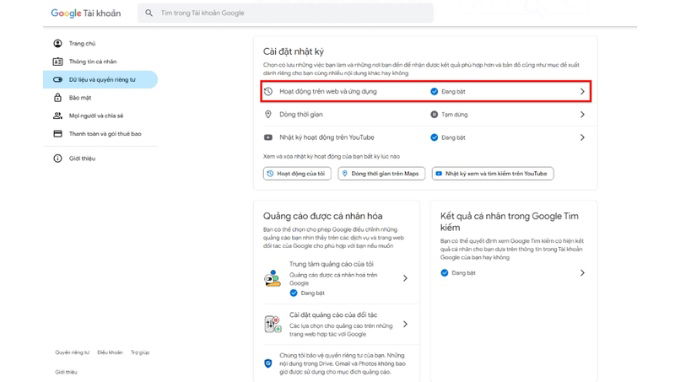Open Nhật ký hoạt động trên YouTube row

425,137
